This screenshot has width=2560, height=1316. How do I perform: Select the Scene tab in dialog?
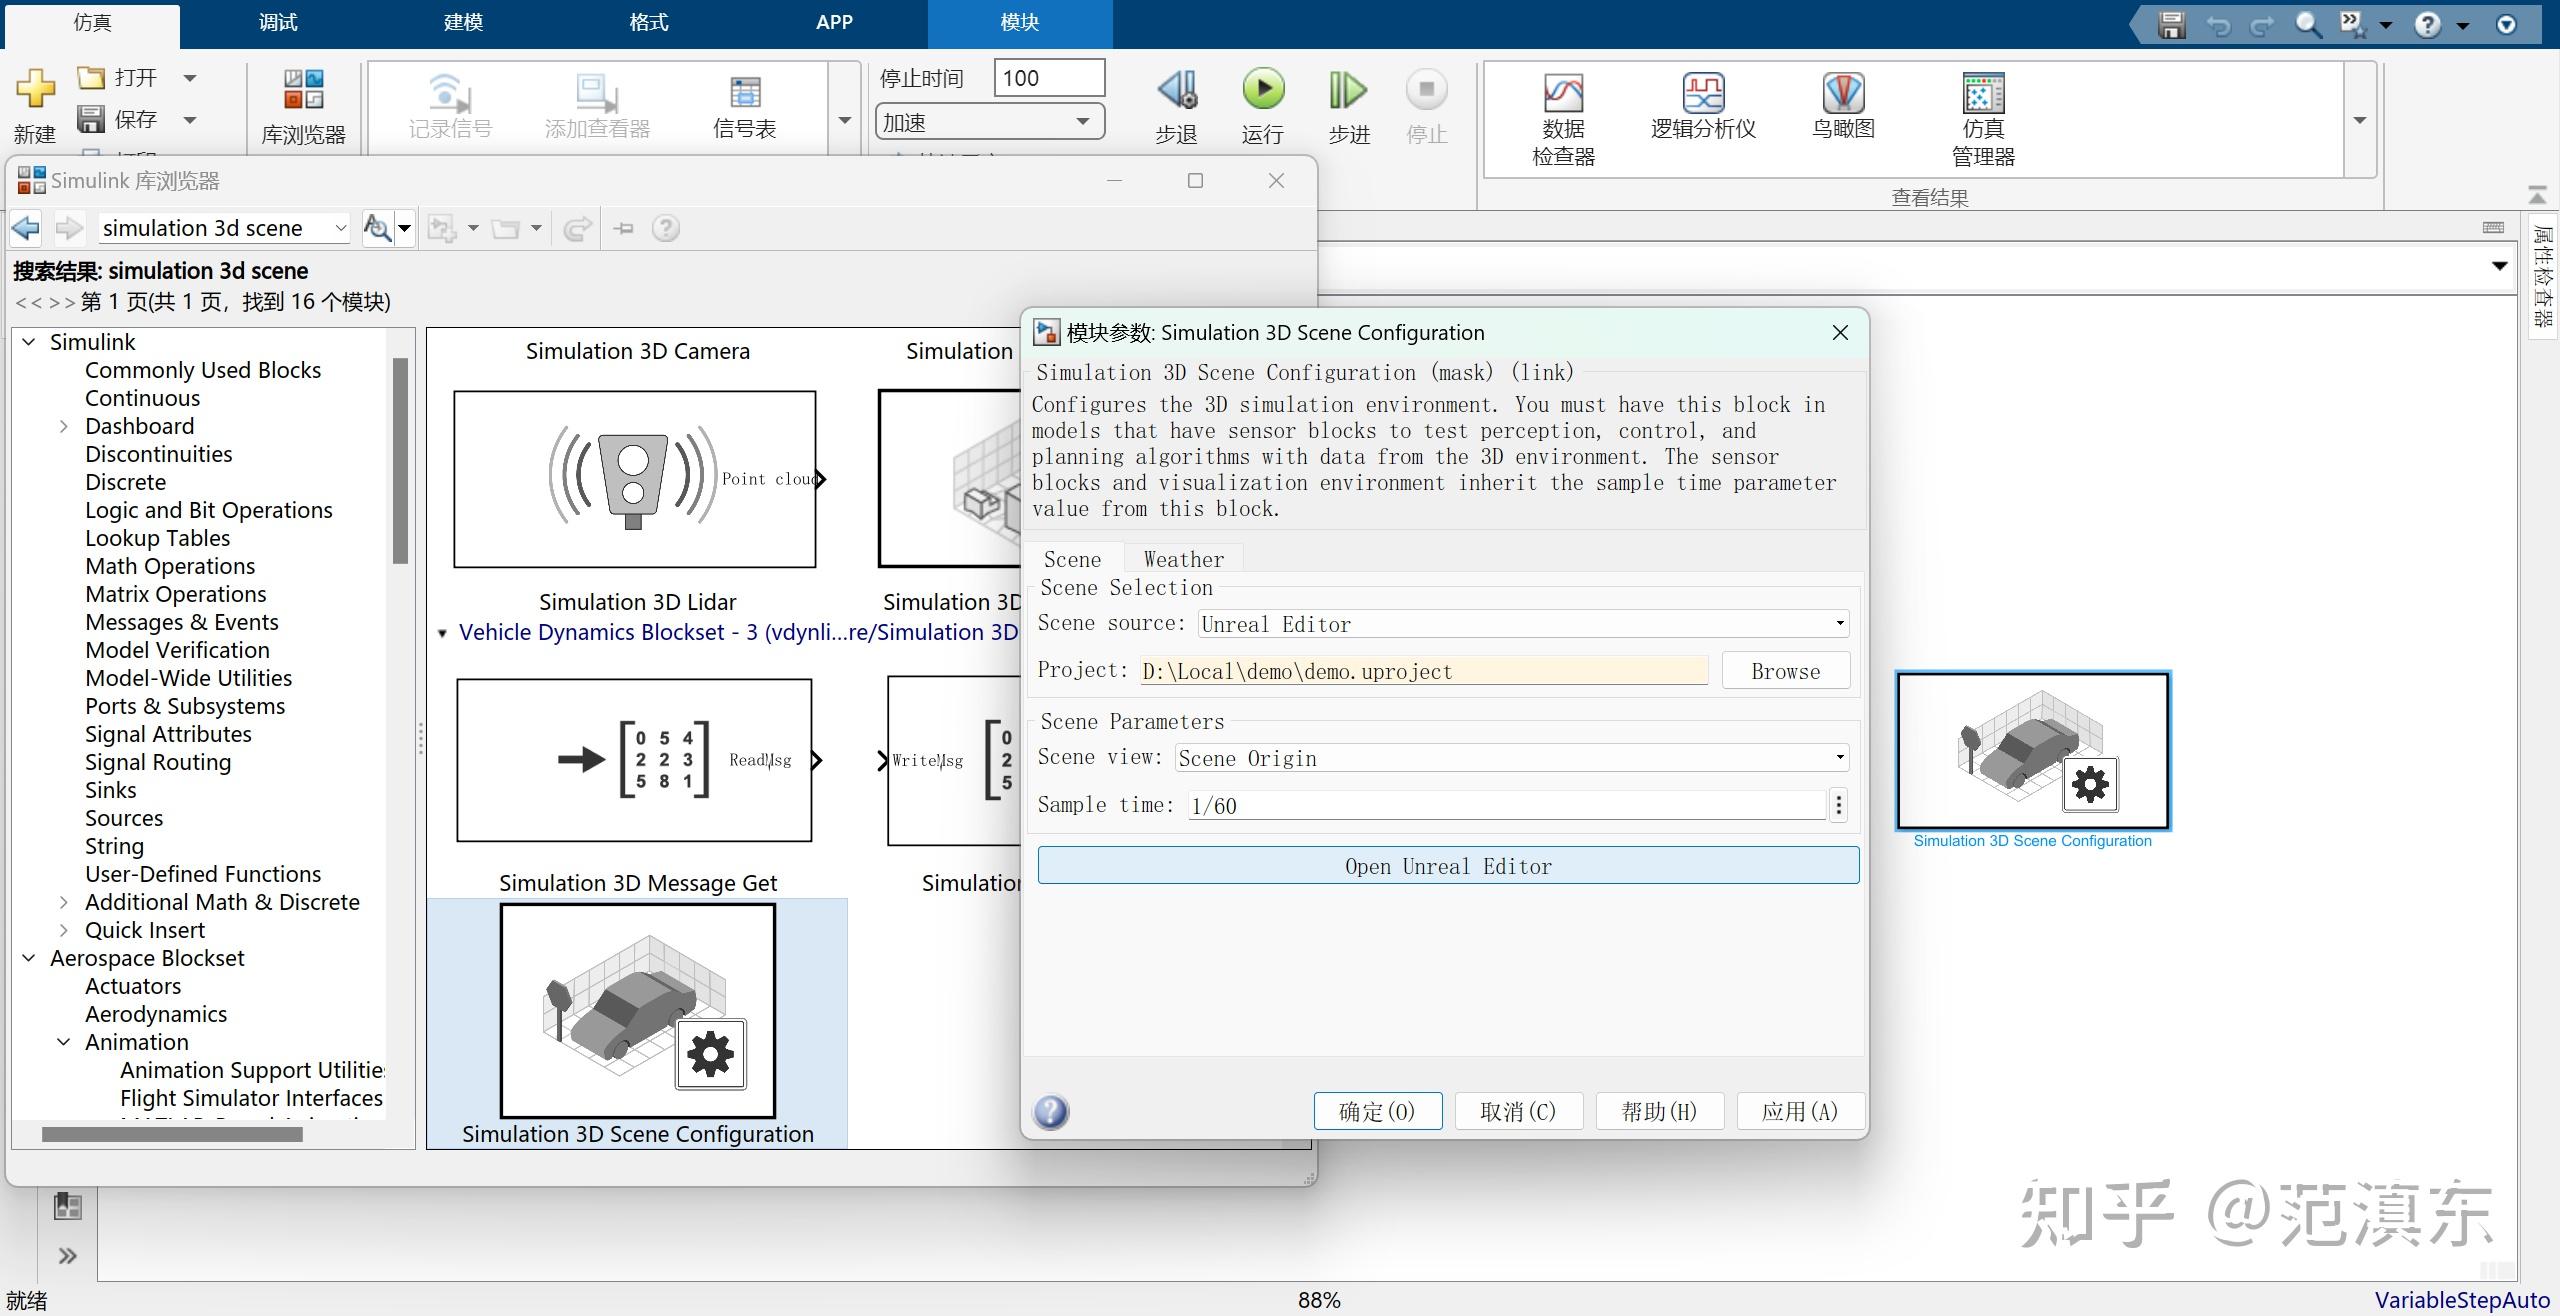click(1073, 559)
